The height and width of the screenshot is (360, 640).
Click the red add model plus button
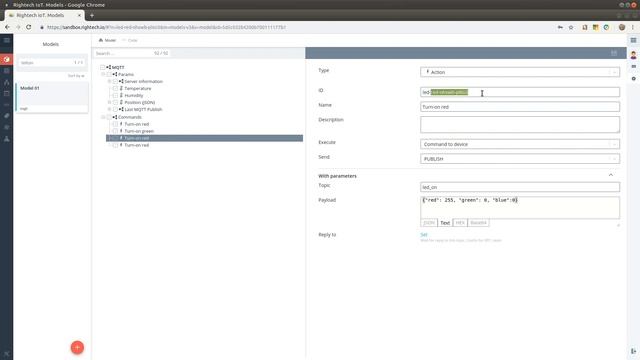point(77,347)
